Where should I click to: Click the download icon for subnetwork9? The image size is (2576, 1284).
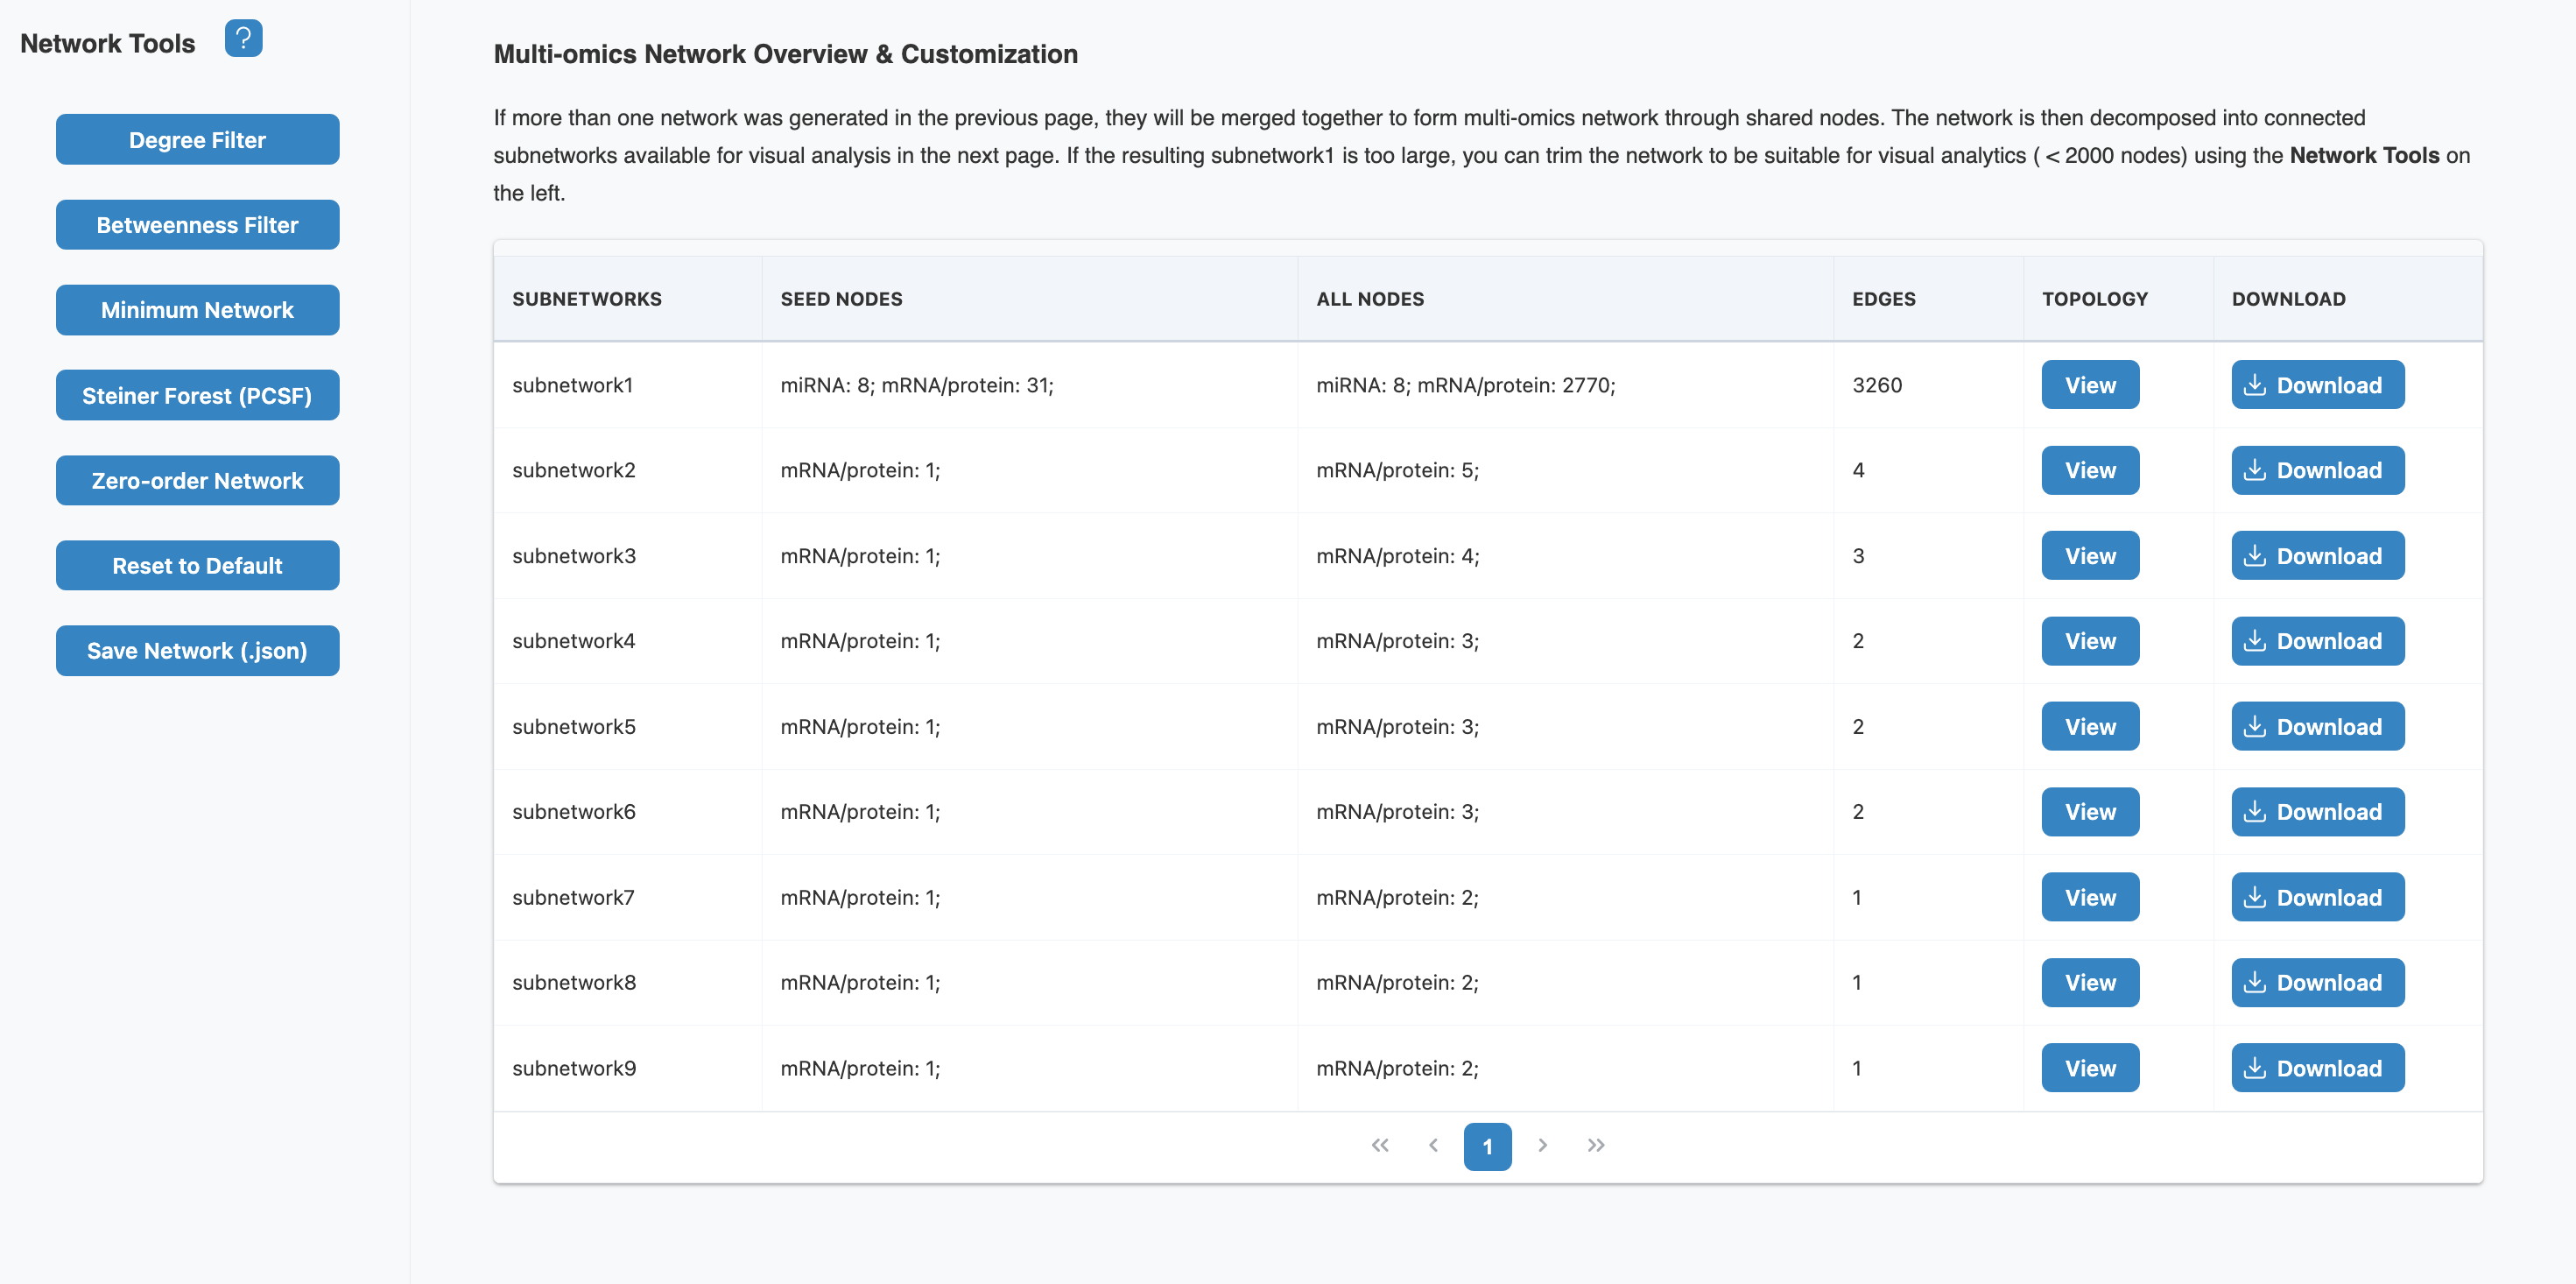coord(2256,1068)
